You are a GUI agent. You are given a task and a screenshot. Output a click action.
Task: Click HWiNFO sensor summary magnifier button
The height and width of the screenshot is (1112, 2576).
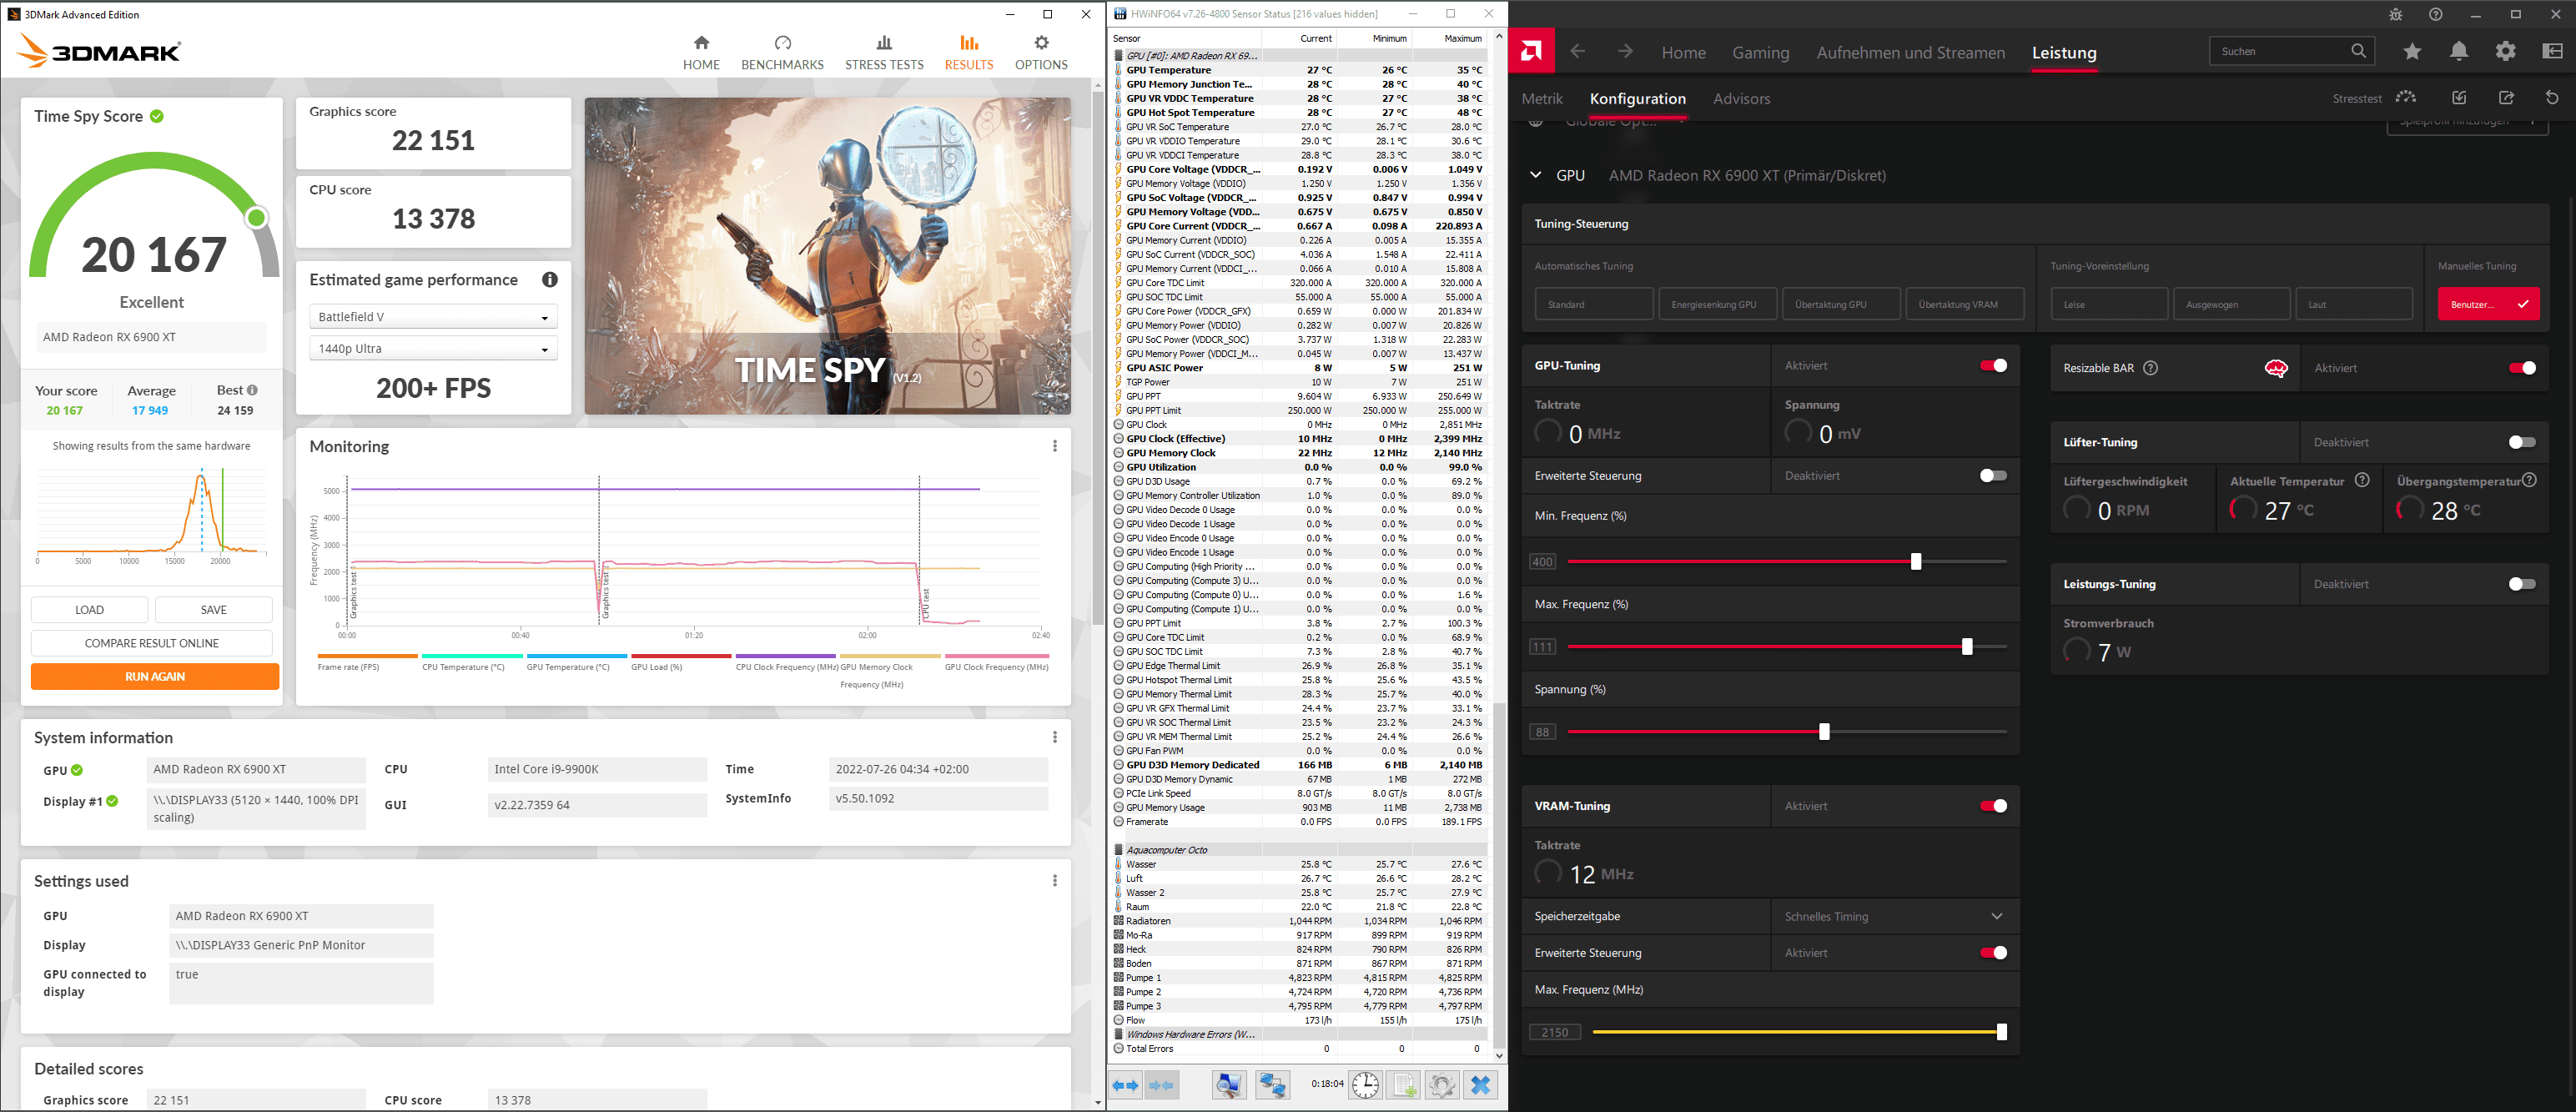pos(1229,1085)
